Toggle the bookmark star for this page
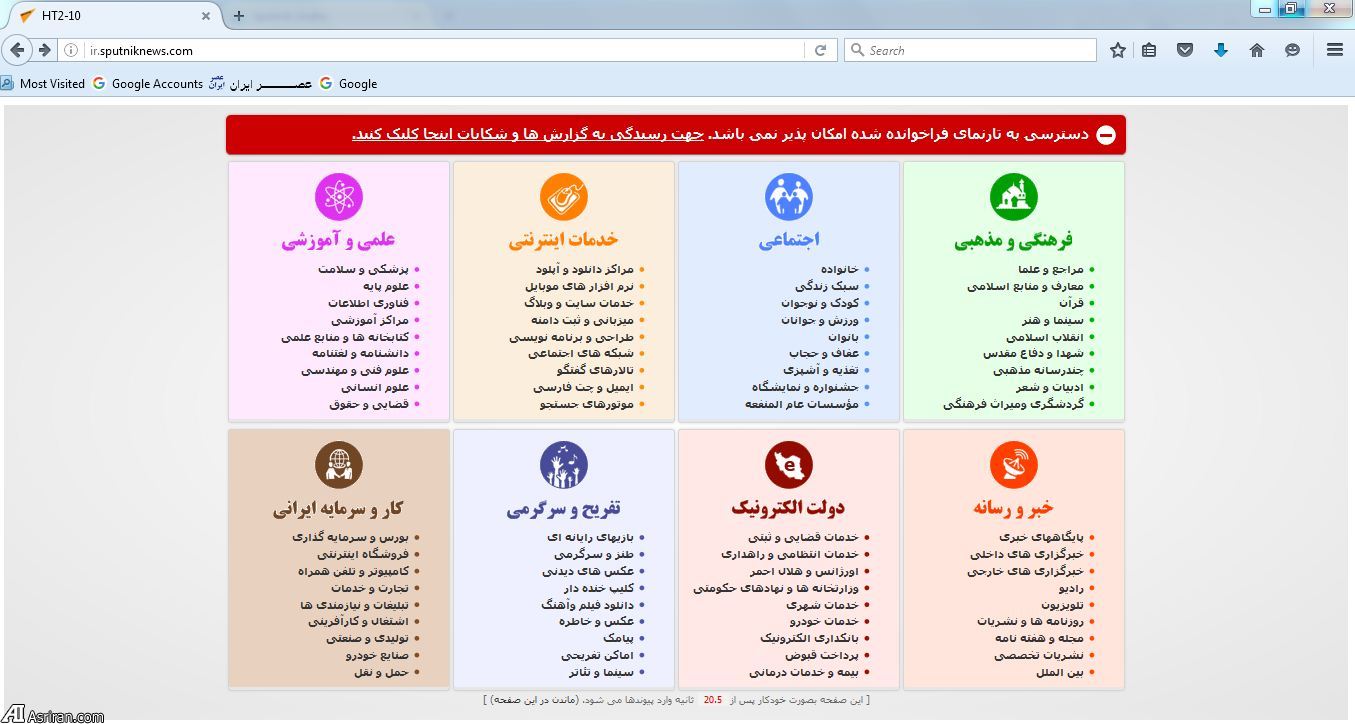Screen dimensions: 1355x724 1117,49
